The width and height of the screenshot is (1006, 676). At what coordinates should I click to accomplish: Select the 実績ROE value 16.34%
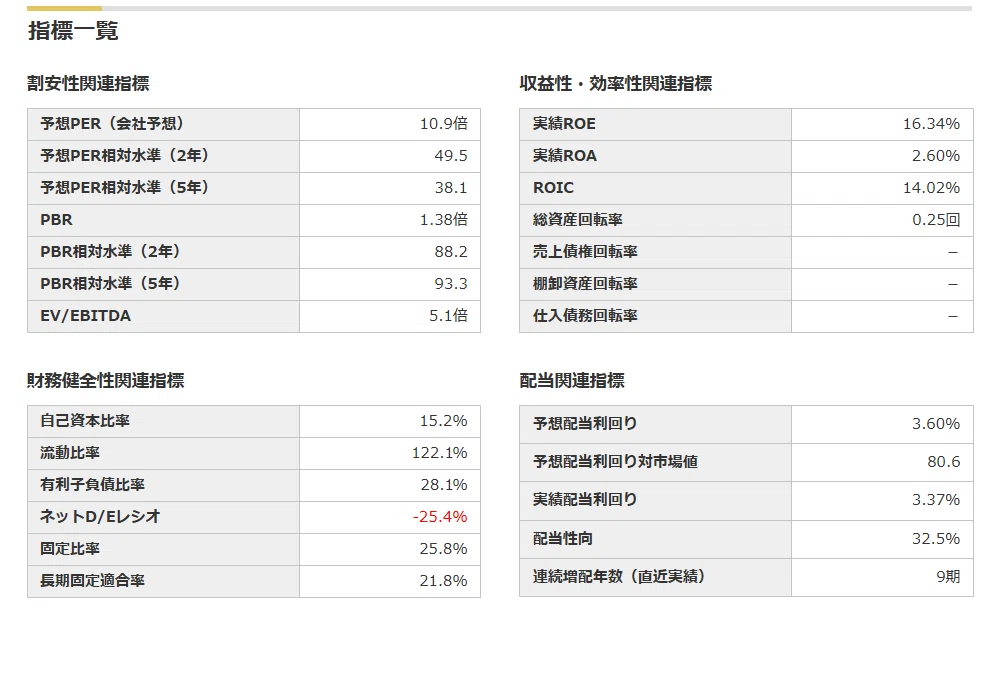pos(931,124)
